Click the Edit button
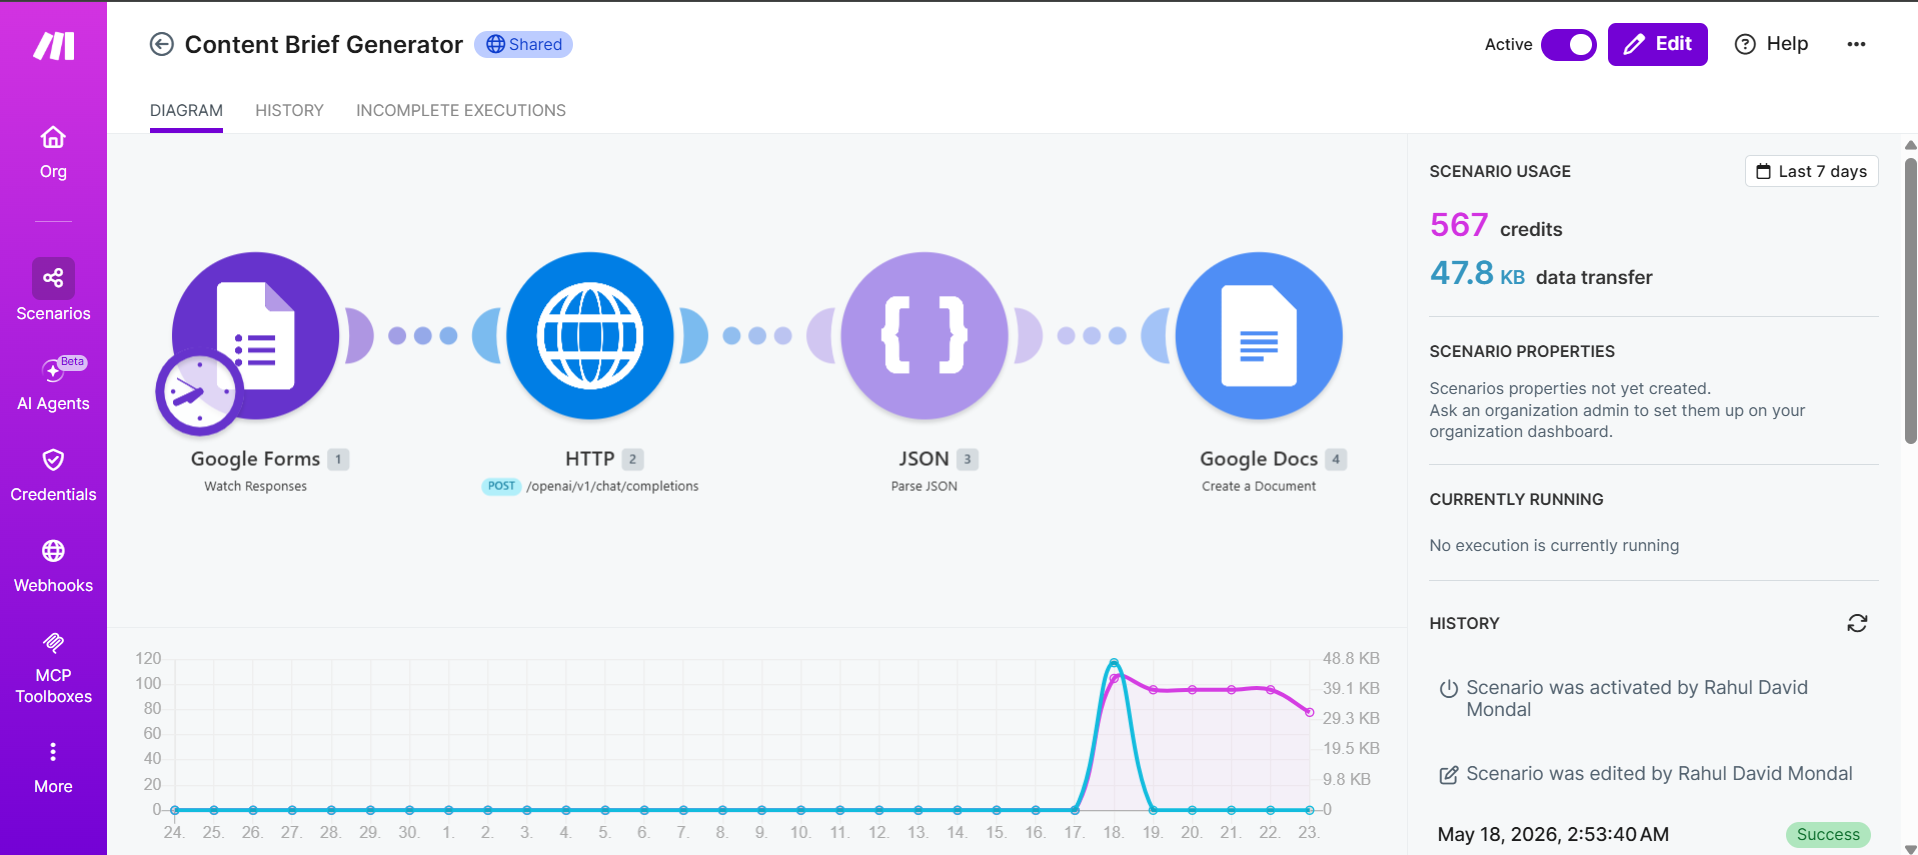 1657,44
